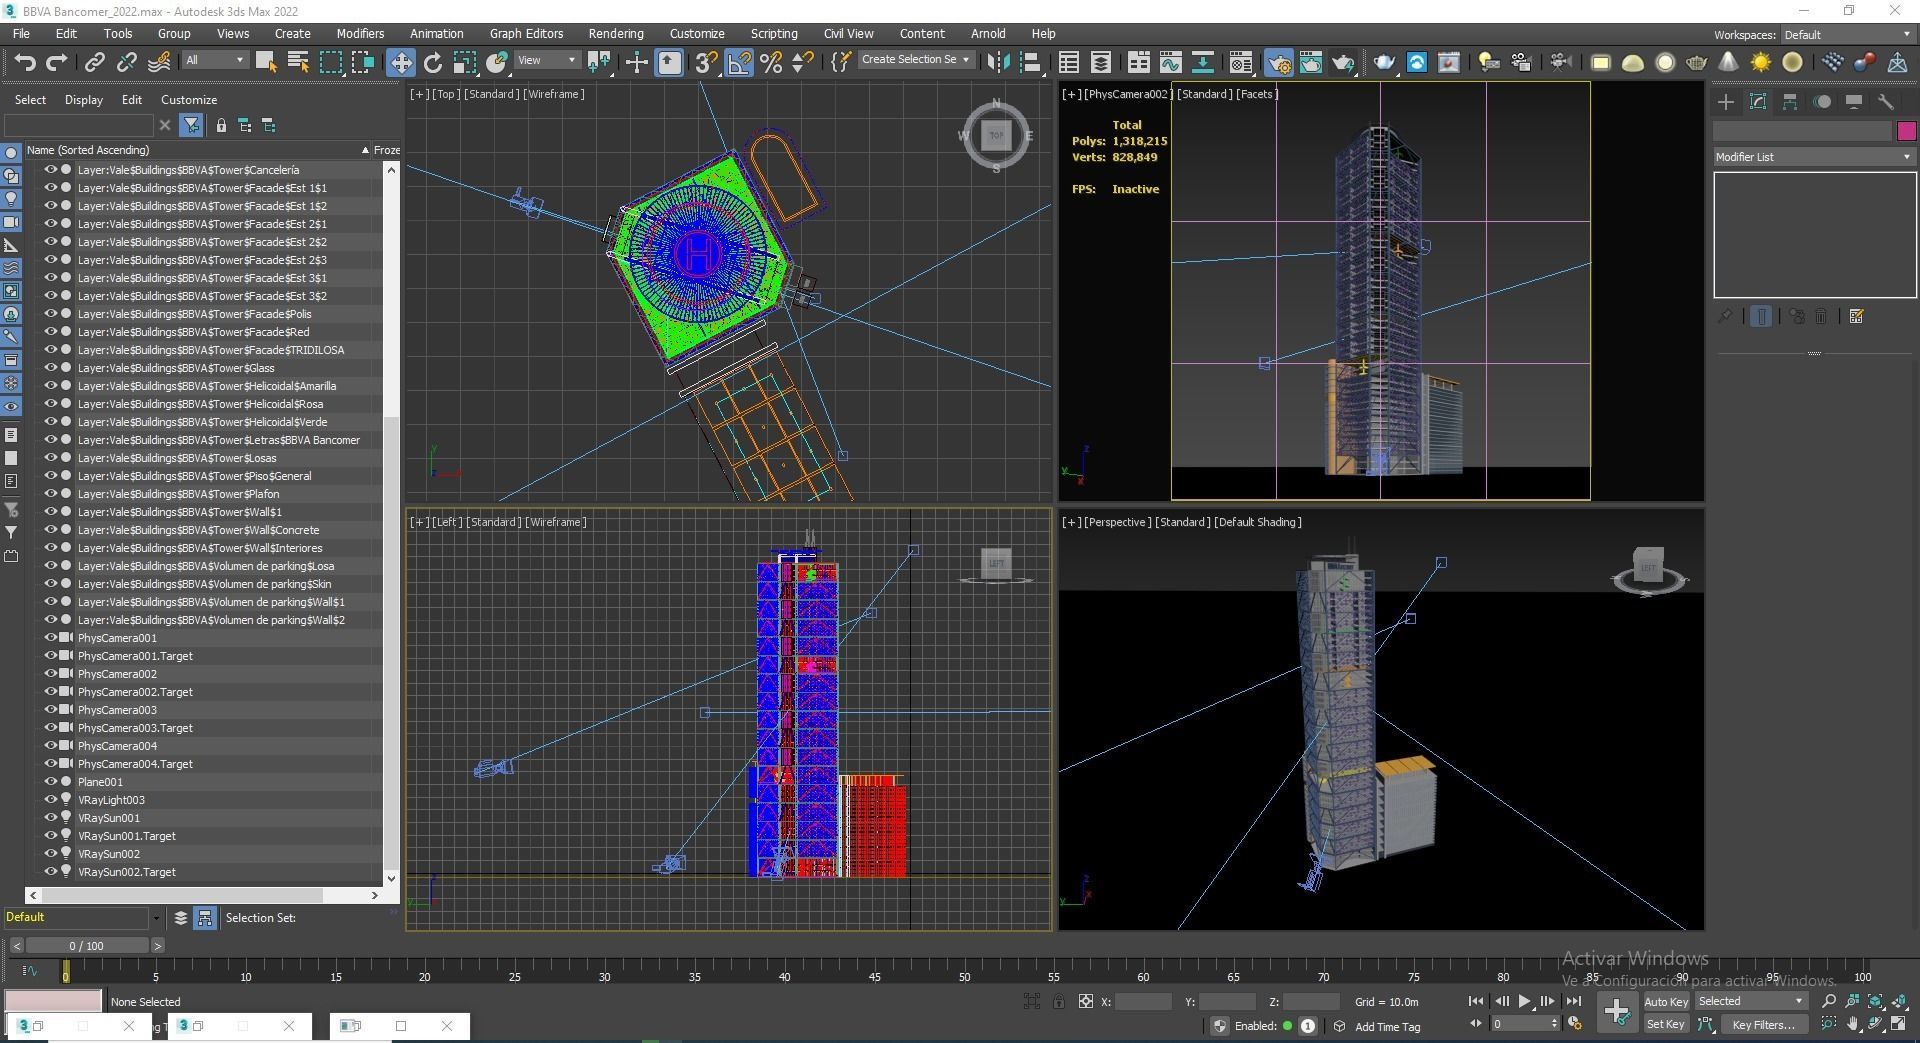Click the time slider 0 / 100

tap(87, 946)
